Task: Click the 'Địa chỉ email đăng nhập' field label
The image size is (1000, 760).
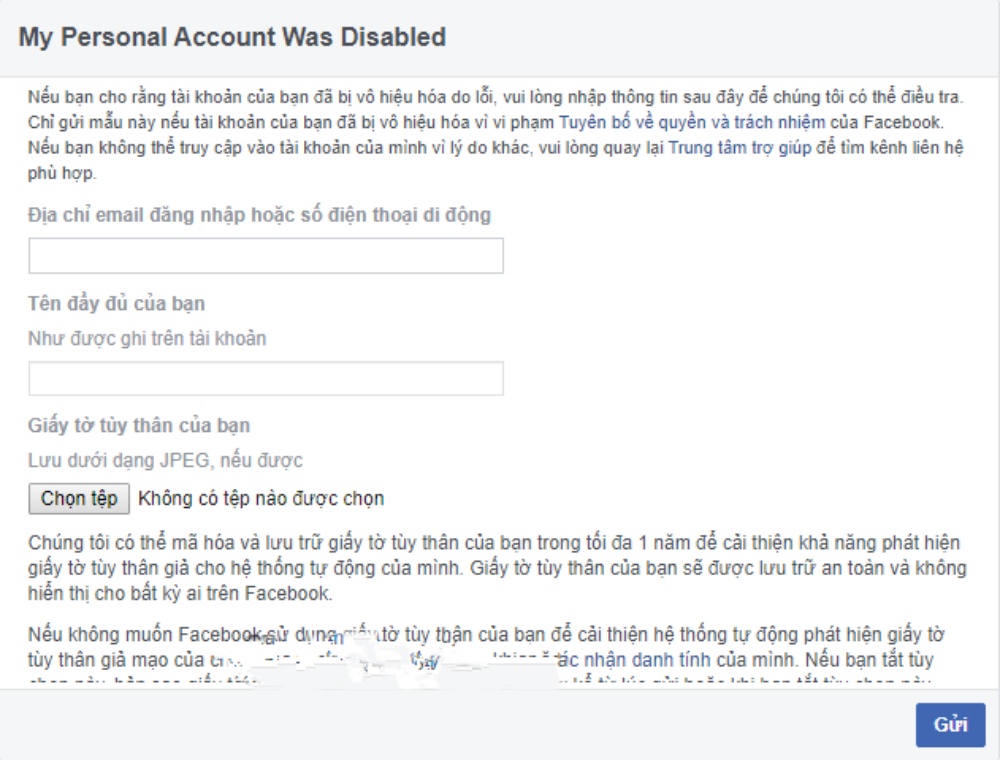Action: coord(258,214)
